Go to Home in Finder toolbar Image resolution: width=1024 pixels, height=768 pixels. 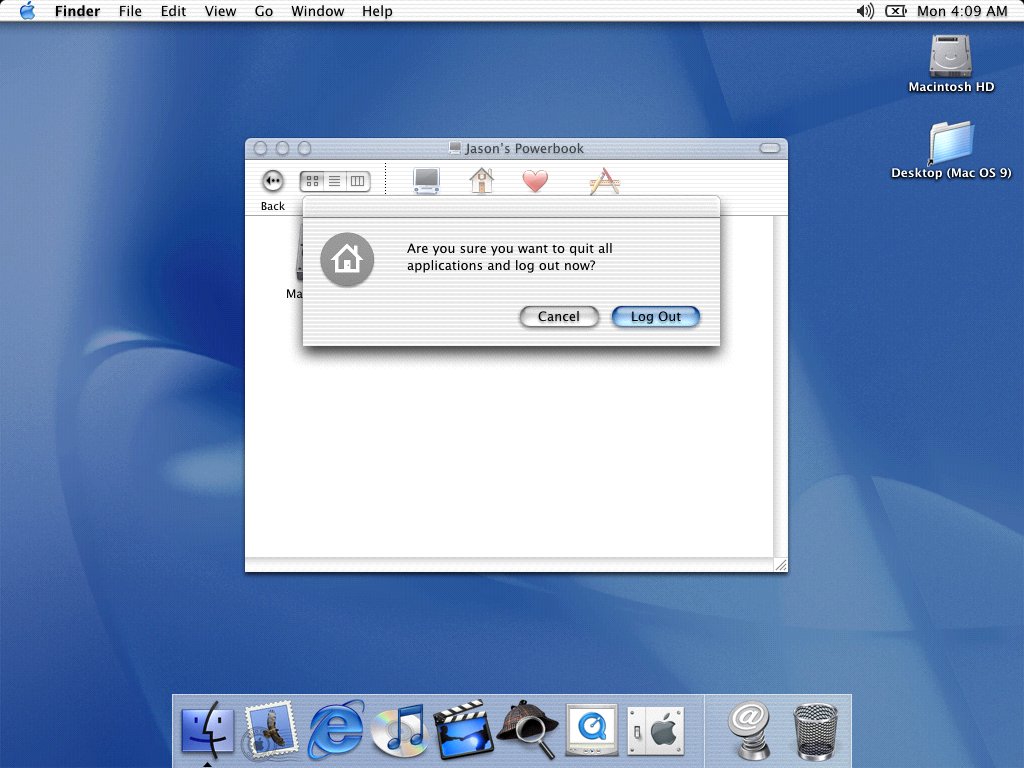click(x=481, y=181)
